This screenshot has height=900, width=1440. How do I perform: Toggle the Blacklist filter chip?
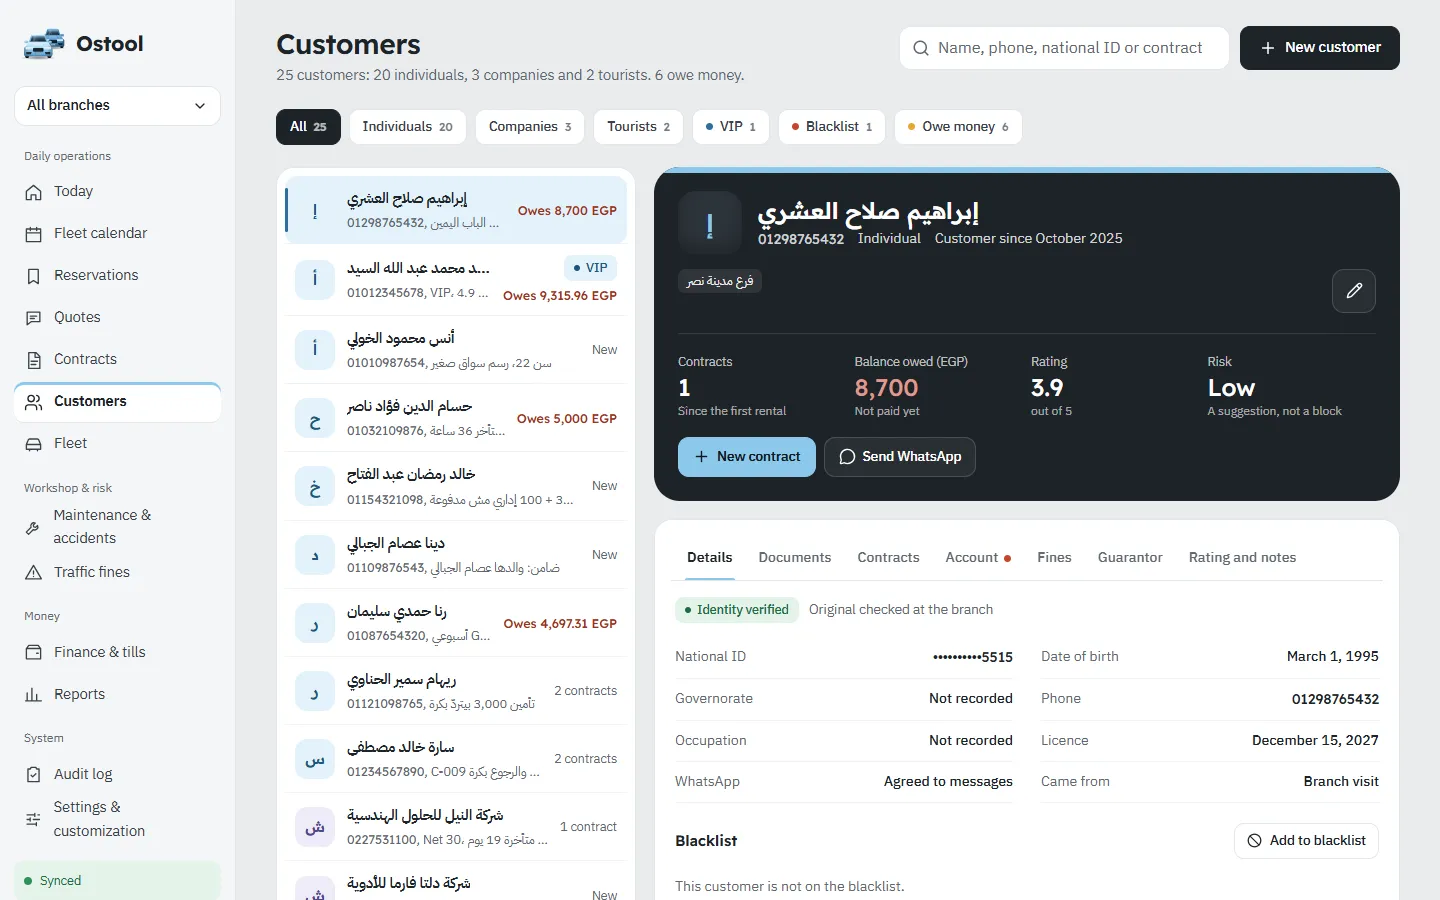pos(832,127)
